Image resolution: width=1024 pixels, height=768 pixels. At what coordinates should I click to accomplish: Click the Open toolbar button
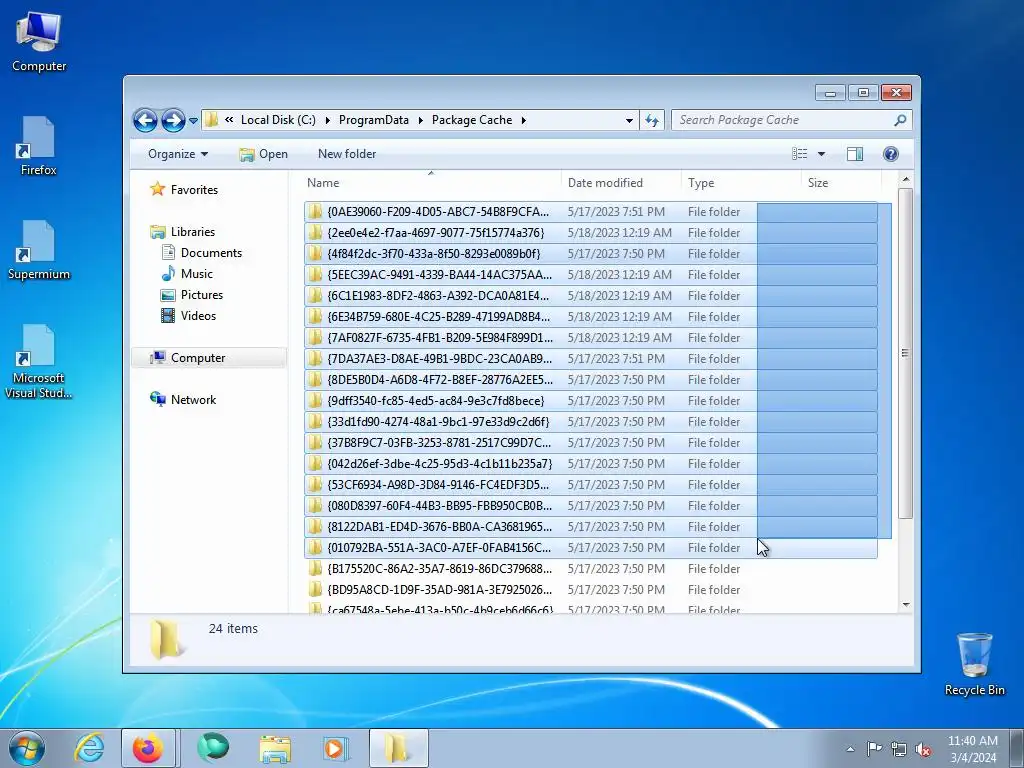coord(263,154)
